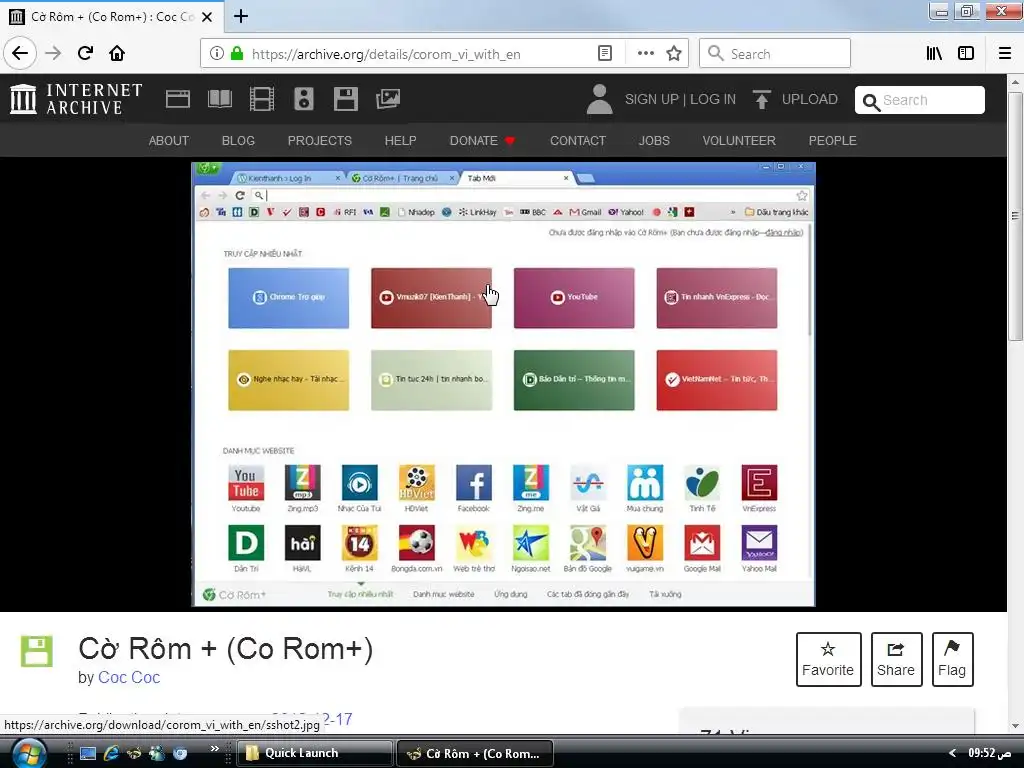The height and width of the screenshot is (768, 1024).
Task: Click the LOG IN link
Action: tap(713, 99)
